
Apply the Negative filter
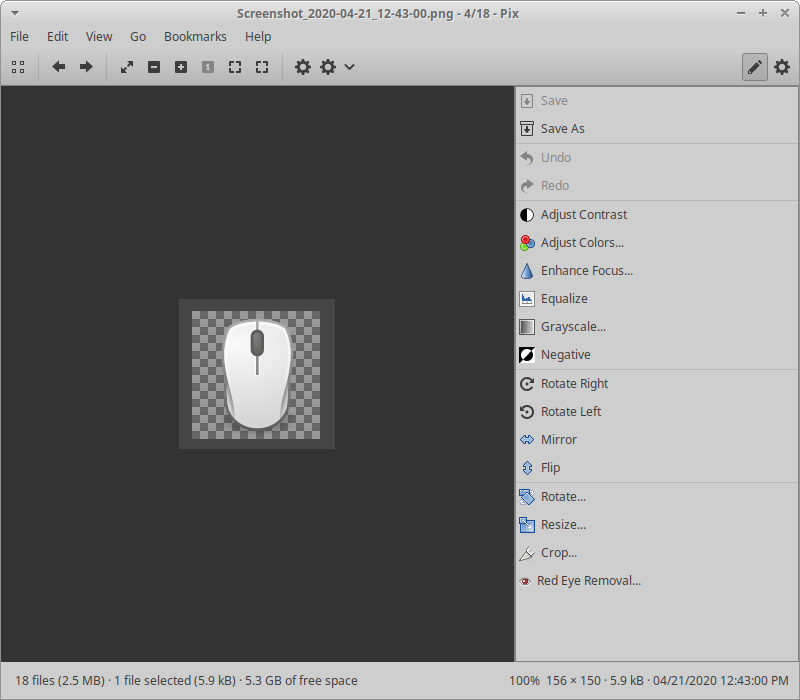(x=565, y=355)
